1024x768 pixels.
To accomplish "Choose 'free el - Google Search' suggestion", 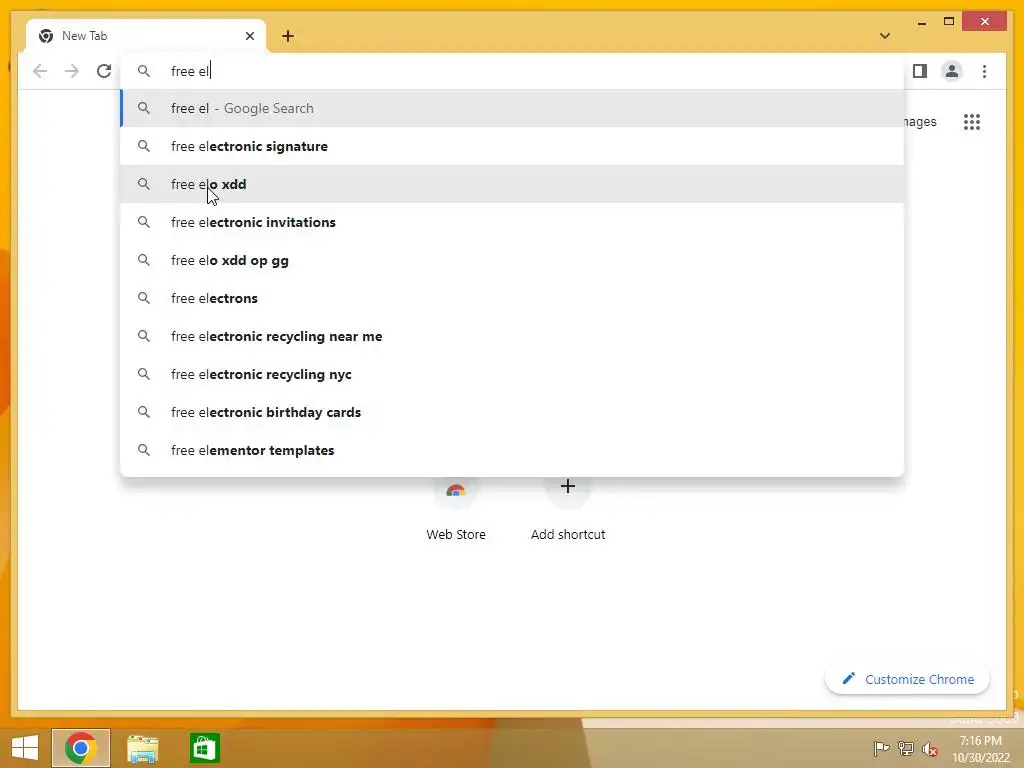I will pos(513,108).
